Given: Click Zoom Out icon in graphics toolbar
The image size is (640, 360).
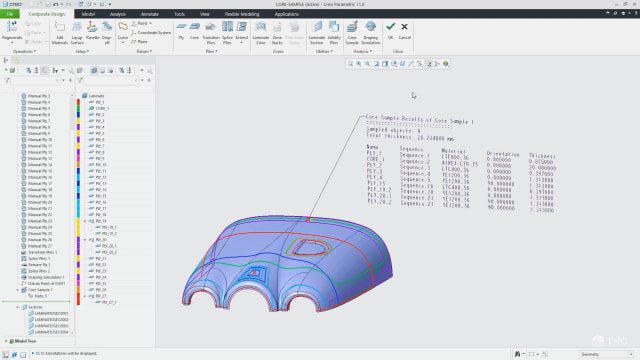Looking at the screenshot, I should 368,64.
